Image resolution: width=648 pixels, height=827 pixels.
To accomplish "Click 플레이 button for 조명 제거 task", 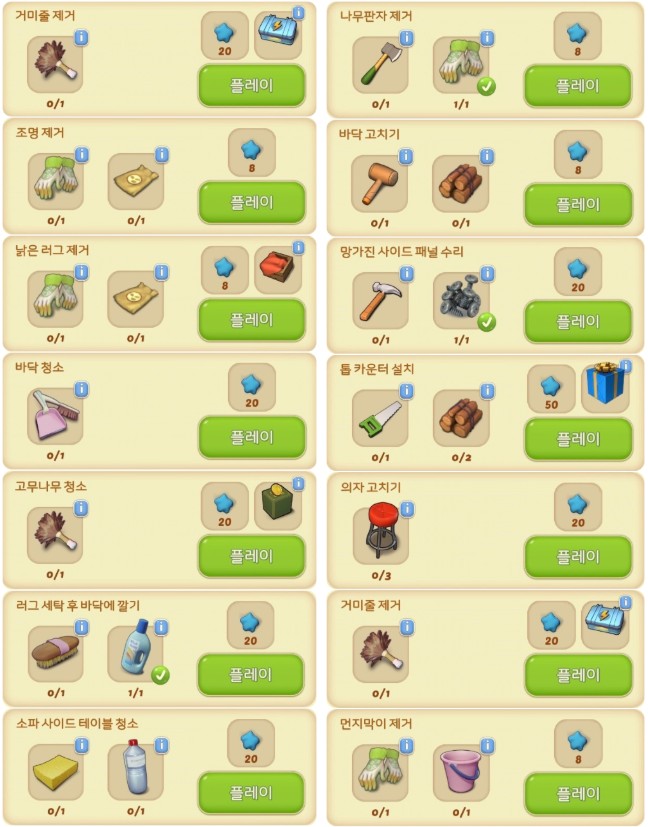I will point(252,203).
